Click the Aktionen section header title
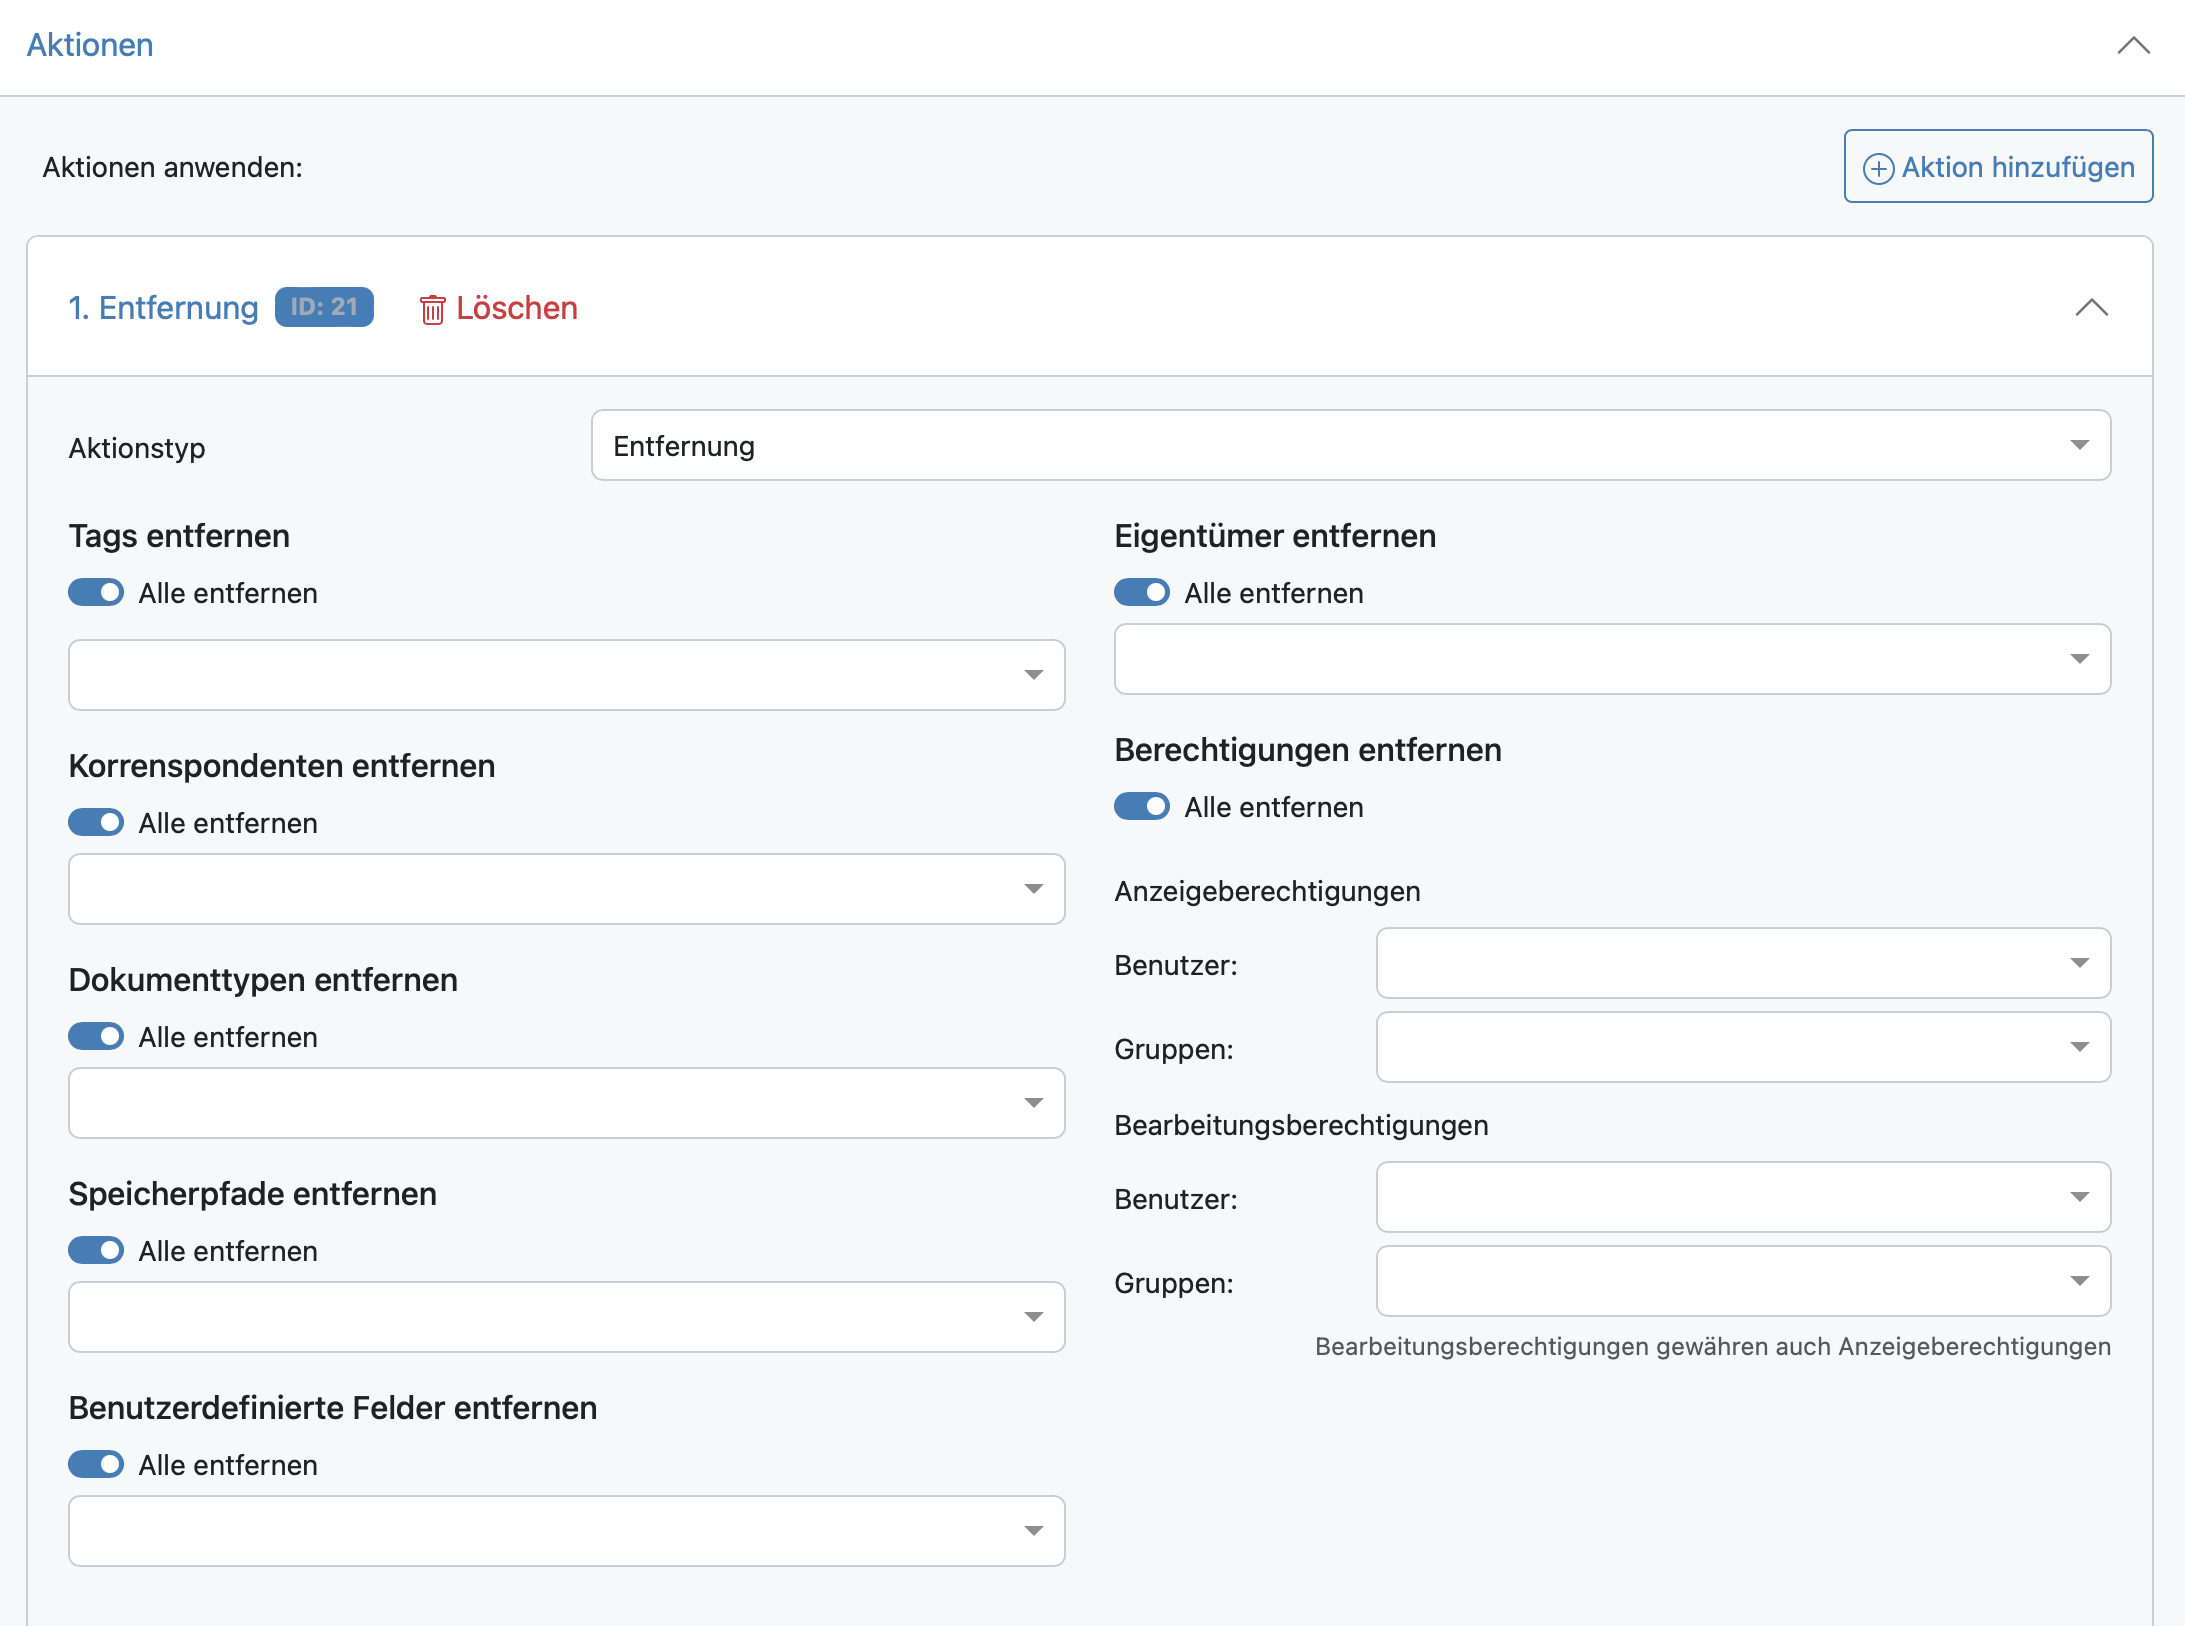This screenshot has width=2185, height=1626. (x=90, y=45)
